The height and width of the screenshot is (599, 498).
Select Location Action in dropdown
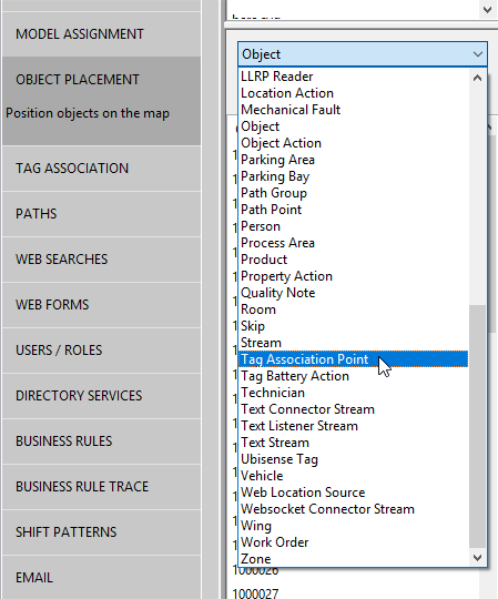pyautogui.click(x=353, y=93)
